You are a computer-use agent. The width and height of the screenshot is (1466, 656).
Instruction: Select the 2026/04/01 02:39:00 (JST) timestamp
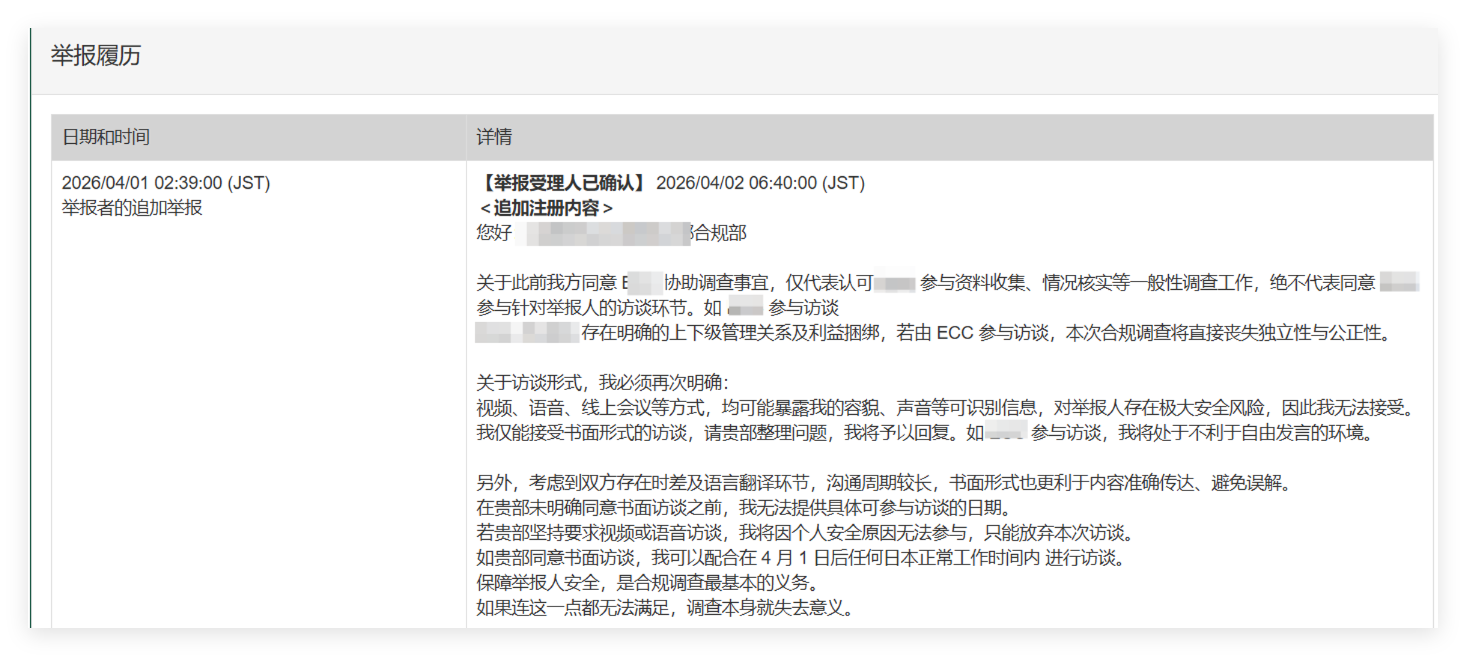coord(166,183)
